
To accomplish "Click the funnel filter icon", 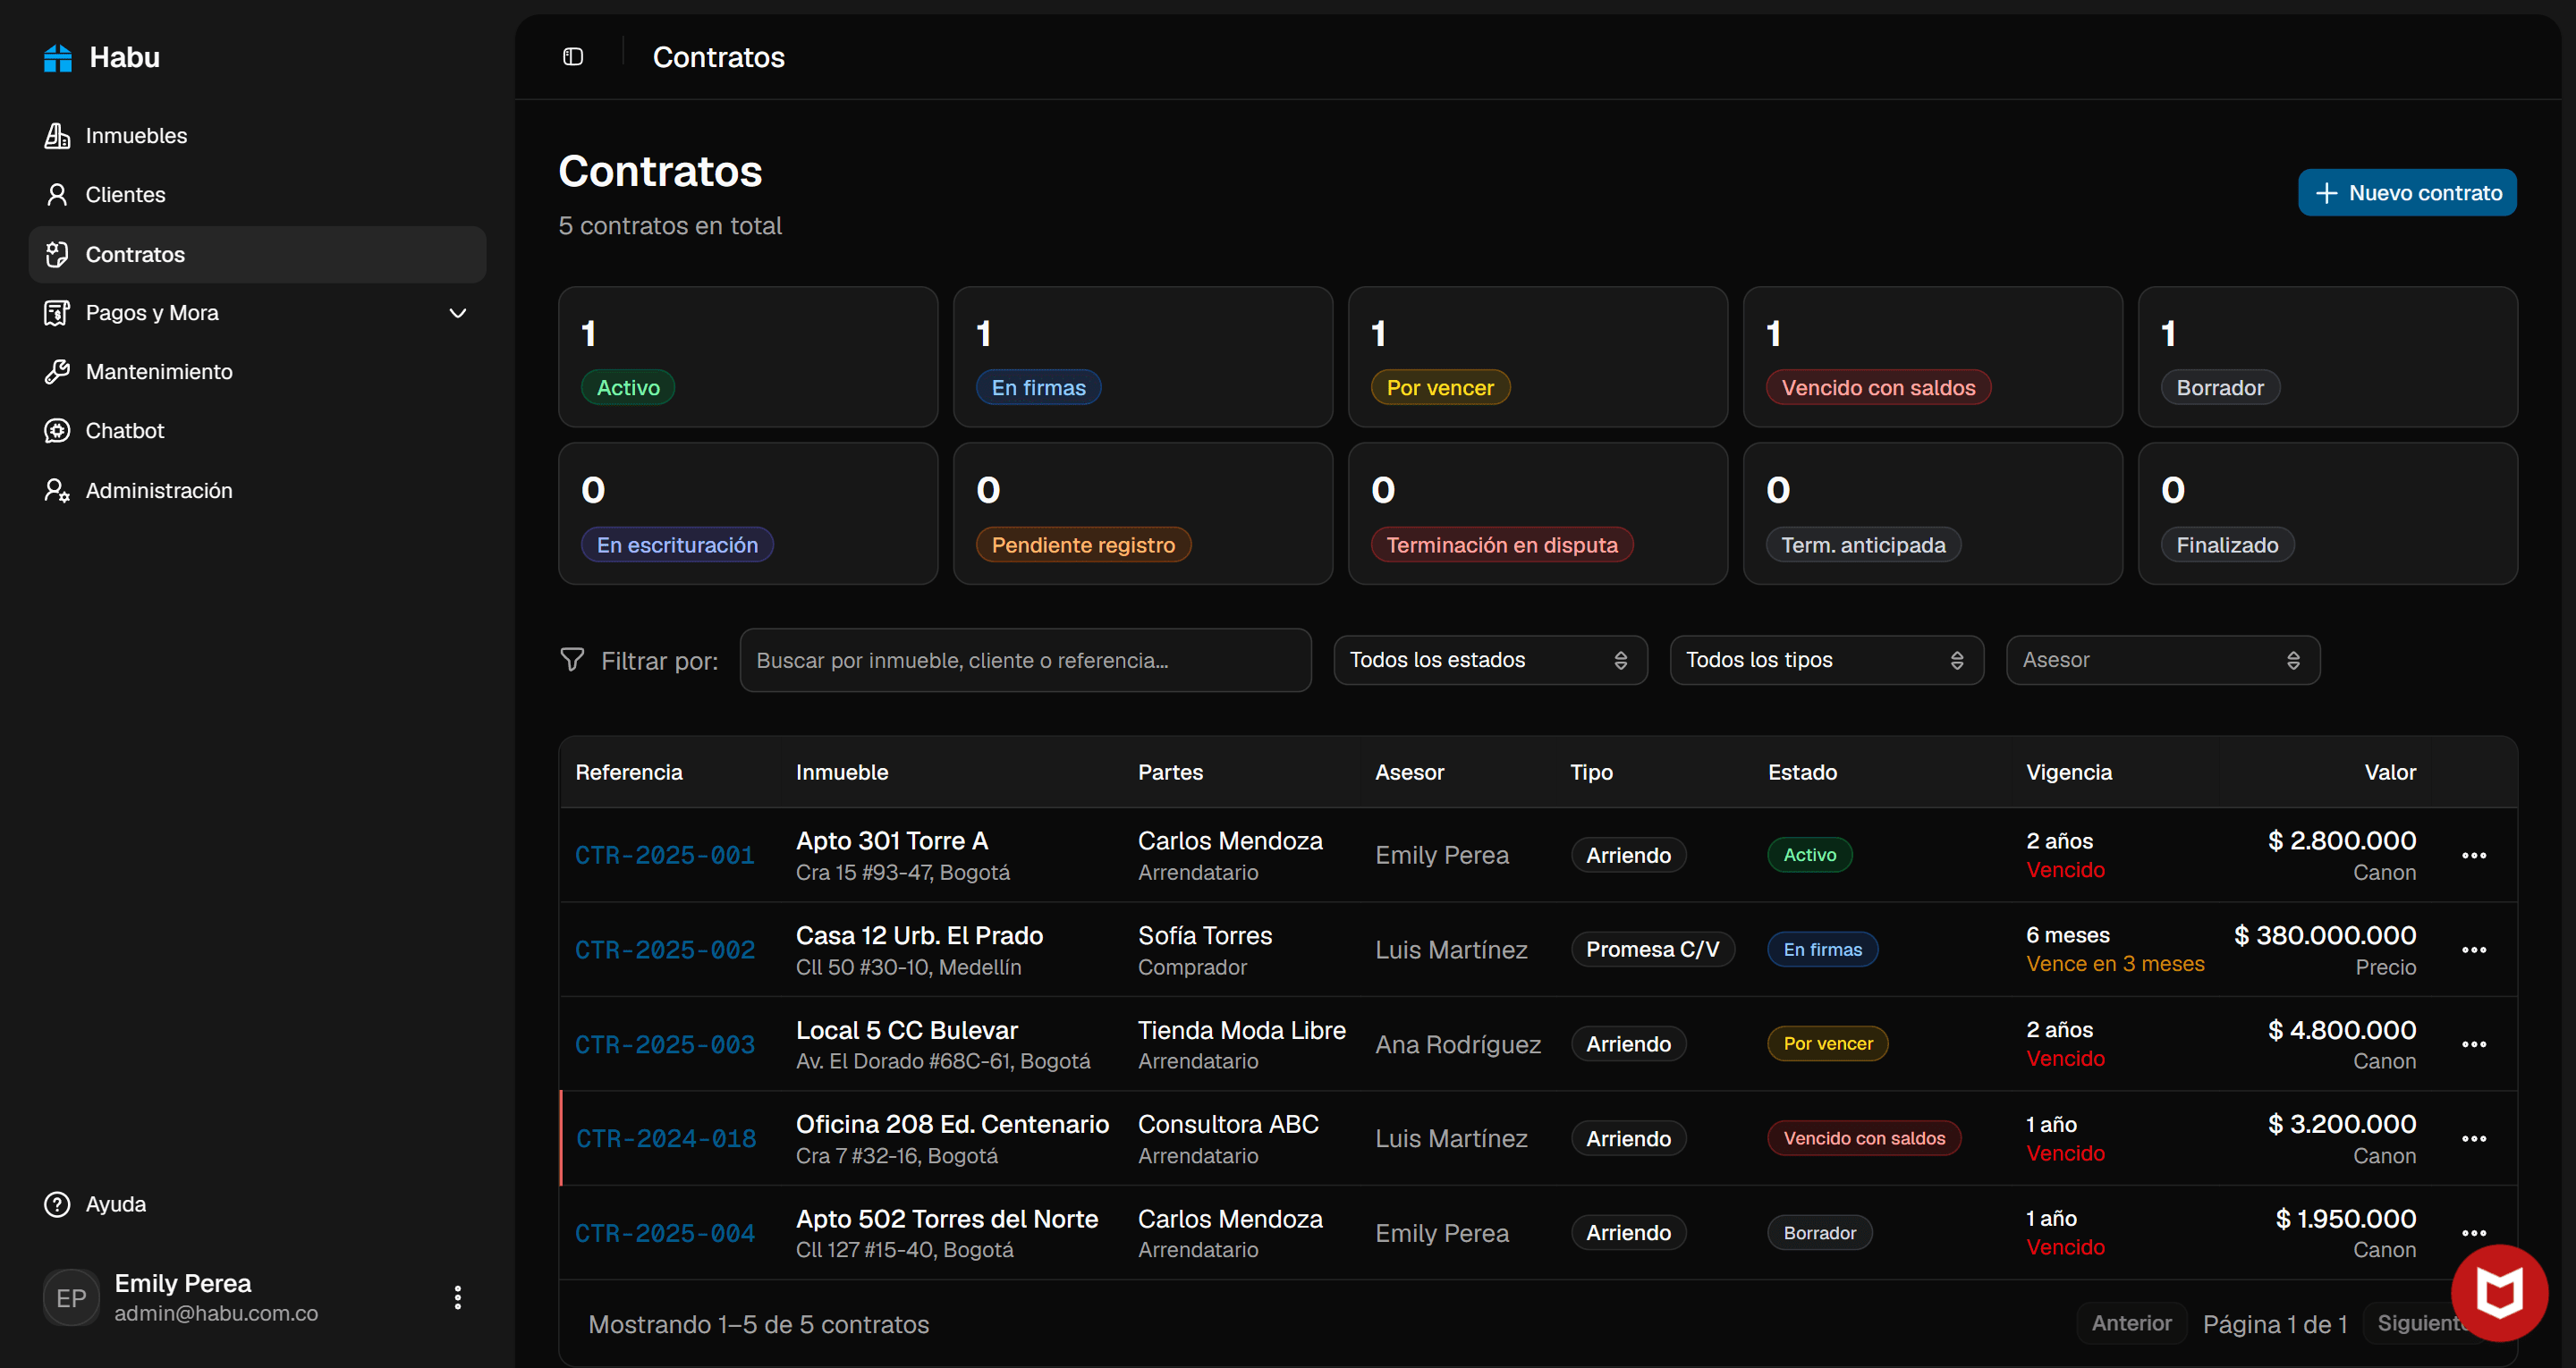I will 572,660.
